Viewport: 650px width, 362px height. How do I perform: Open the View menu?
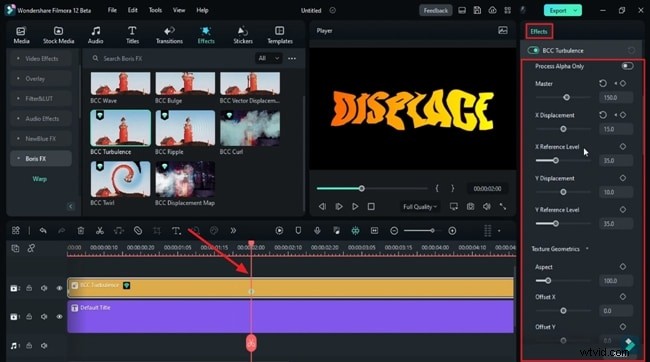tap(179, 10)
